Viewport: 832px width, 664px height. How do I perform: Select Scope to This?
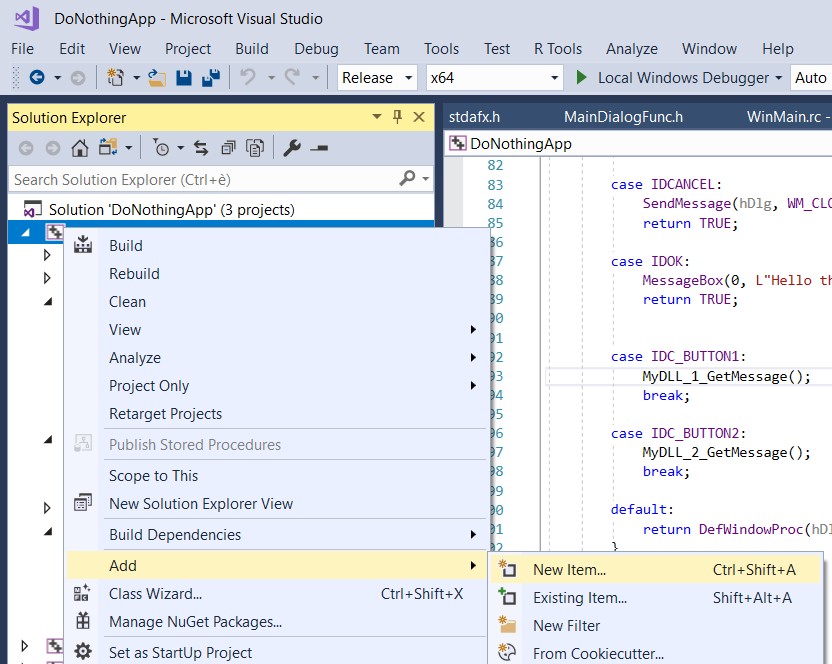(x=276, y=476)
